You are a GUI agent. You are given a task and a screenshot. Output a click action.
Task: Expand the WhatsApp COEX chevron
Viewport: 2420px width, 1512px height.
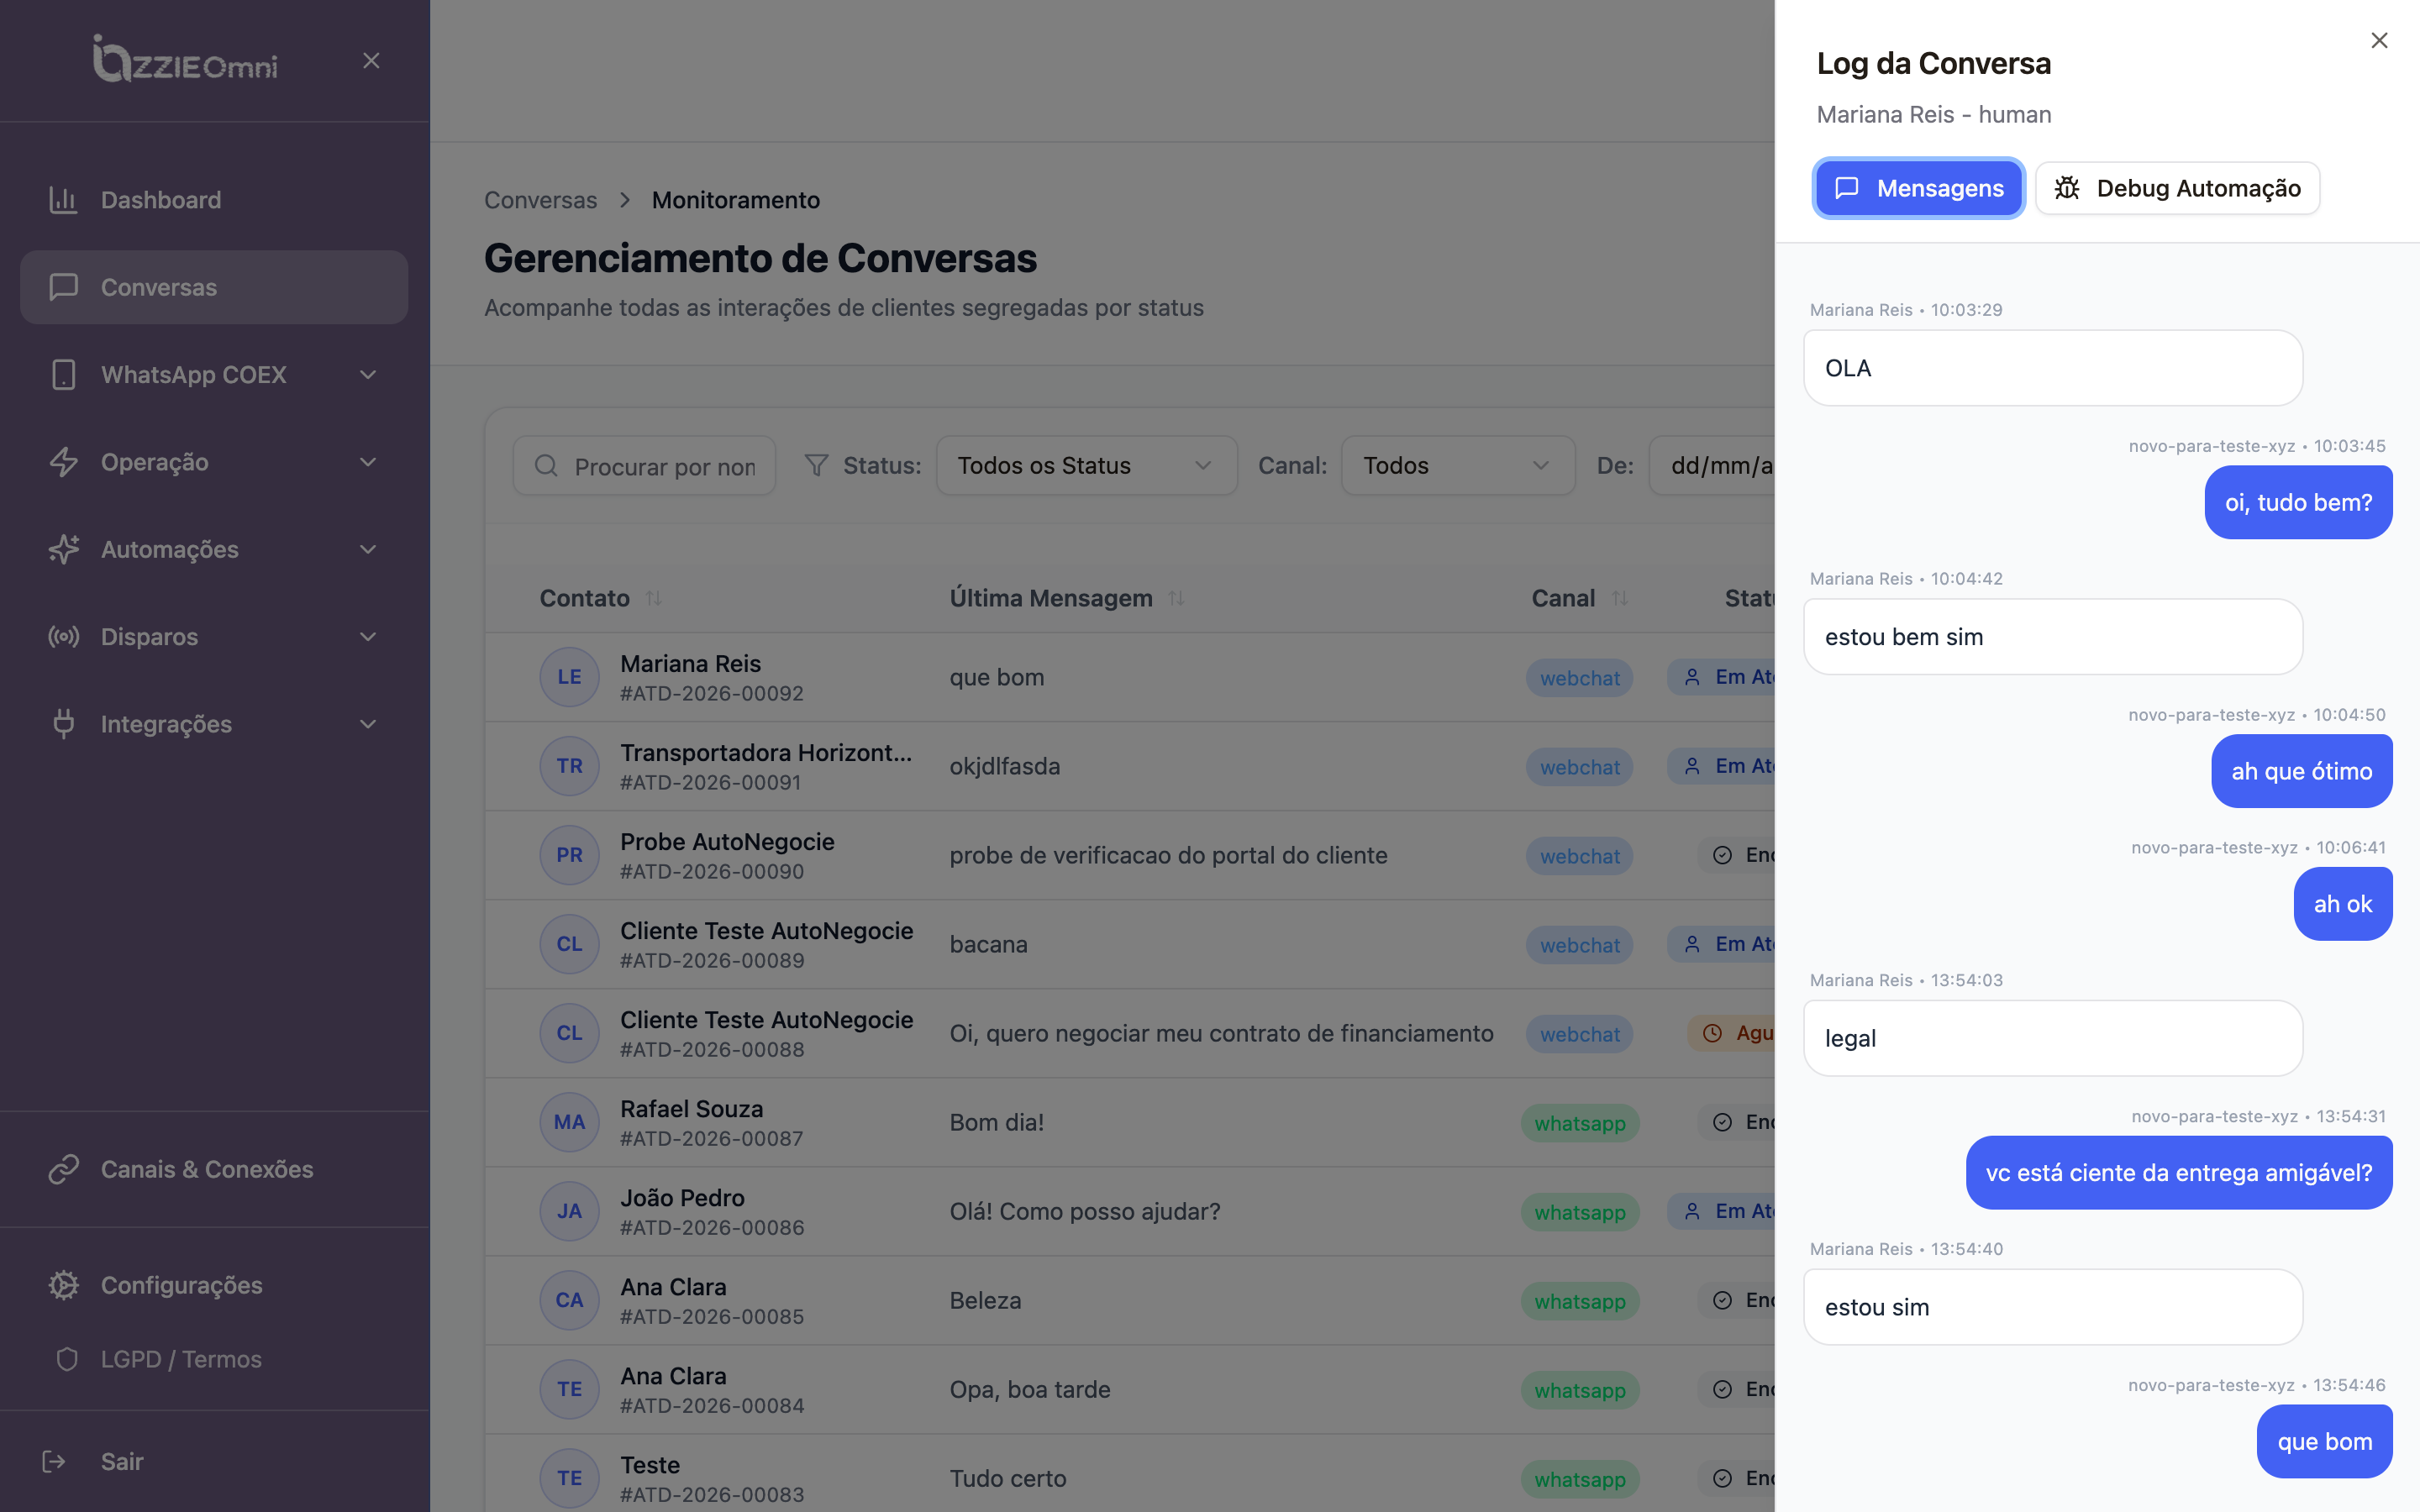(x=368, y=375)
